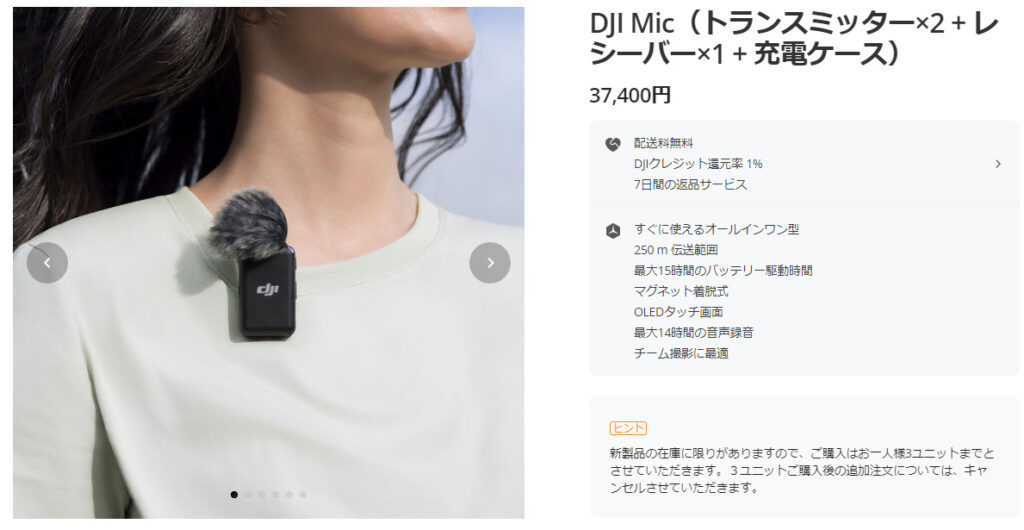Select the fourth carousel indicator dot
This screenshot has width=1024, height=530.
pyautogui.click(x=276, y=495)
